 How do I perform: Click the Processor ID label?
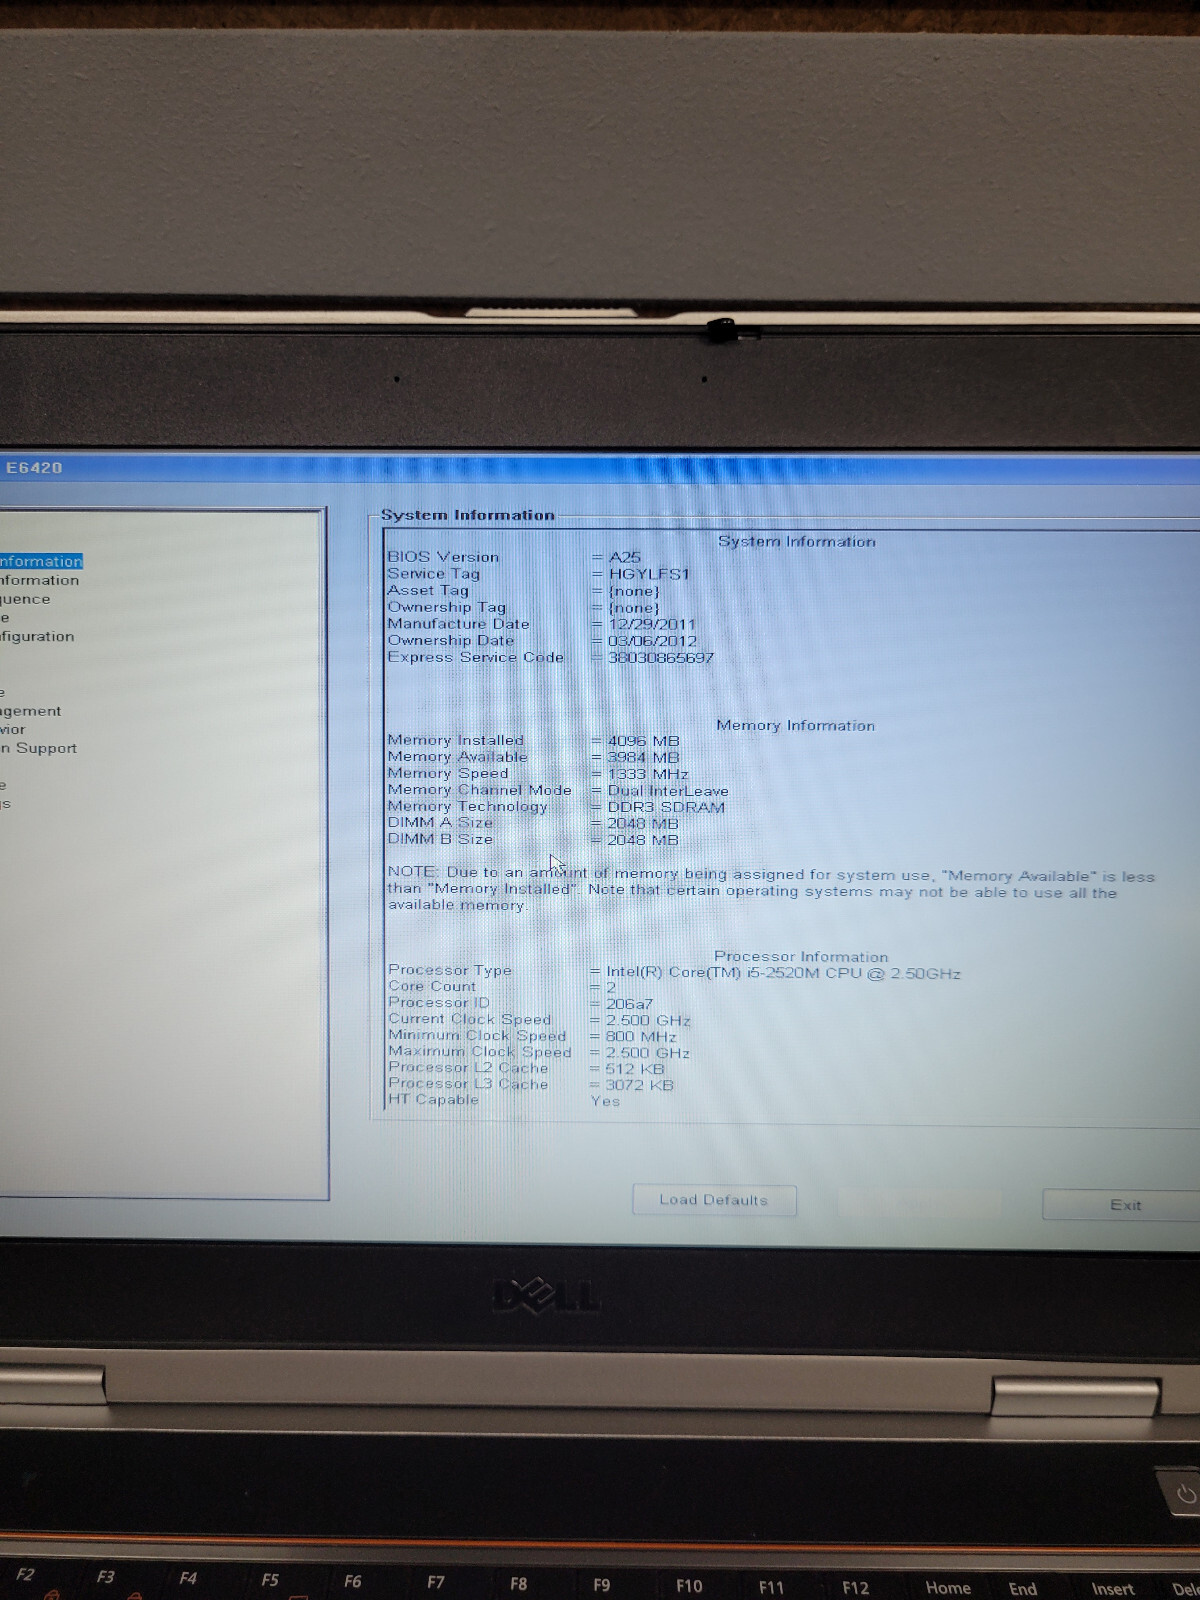pyautogui.click(x=439, y=1002)
